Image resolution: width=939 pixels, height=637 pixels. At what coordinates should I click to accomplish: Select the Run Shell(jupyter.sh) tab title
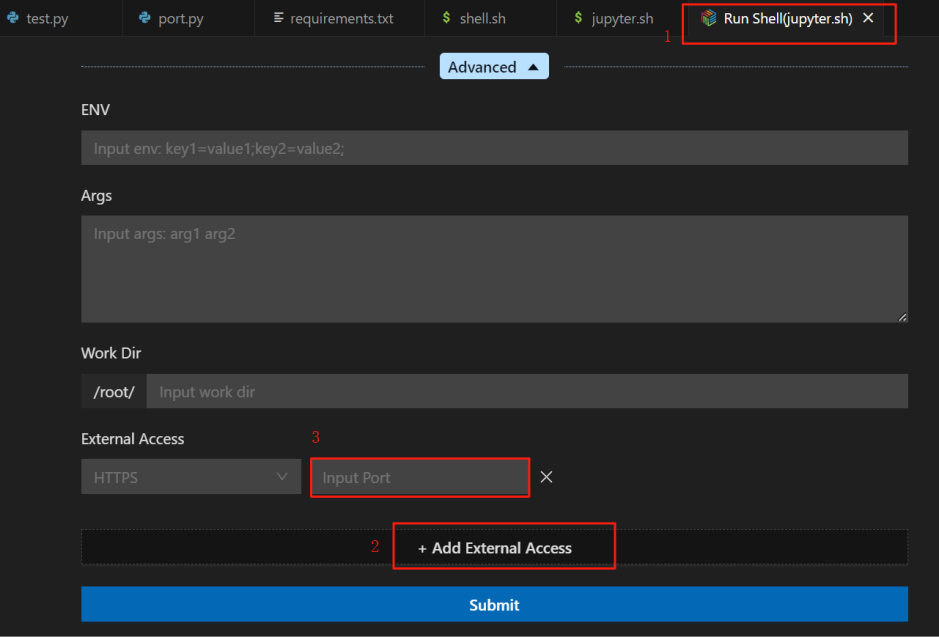[x=787, y=19]
